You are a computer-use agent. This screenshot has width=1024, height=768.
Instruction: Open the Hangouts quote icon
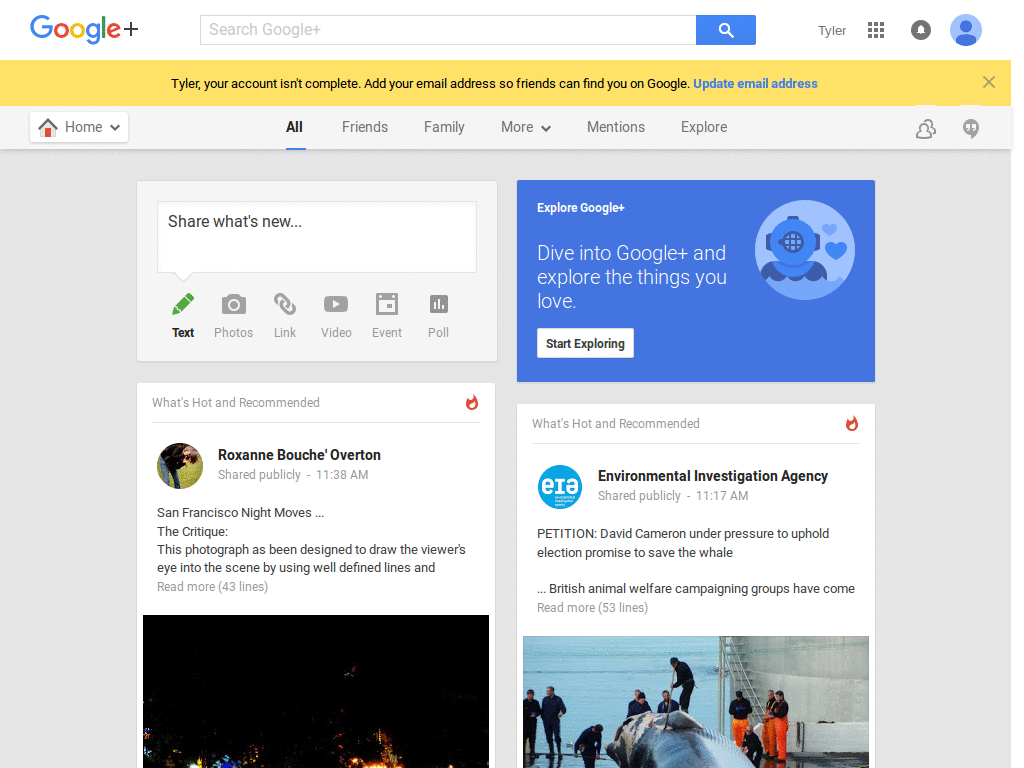click(x=971, y=129)
